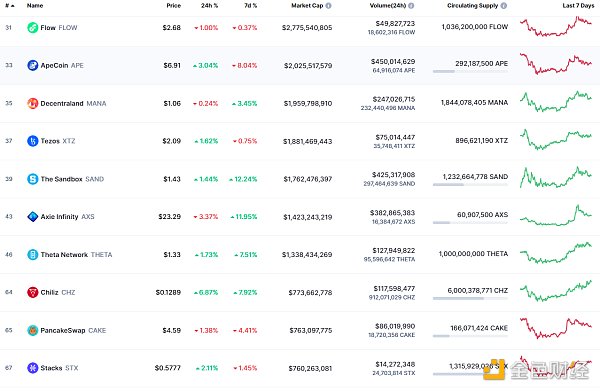Image resolution: width=600 pixels, height=391 pixels.
Task: Open the Volume(24h) info icon
Action: coord(411,6)
